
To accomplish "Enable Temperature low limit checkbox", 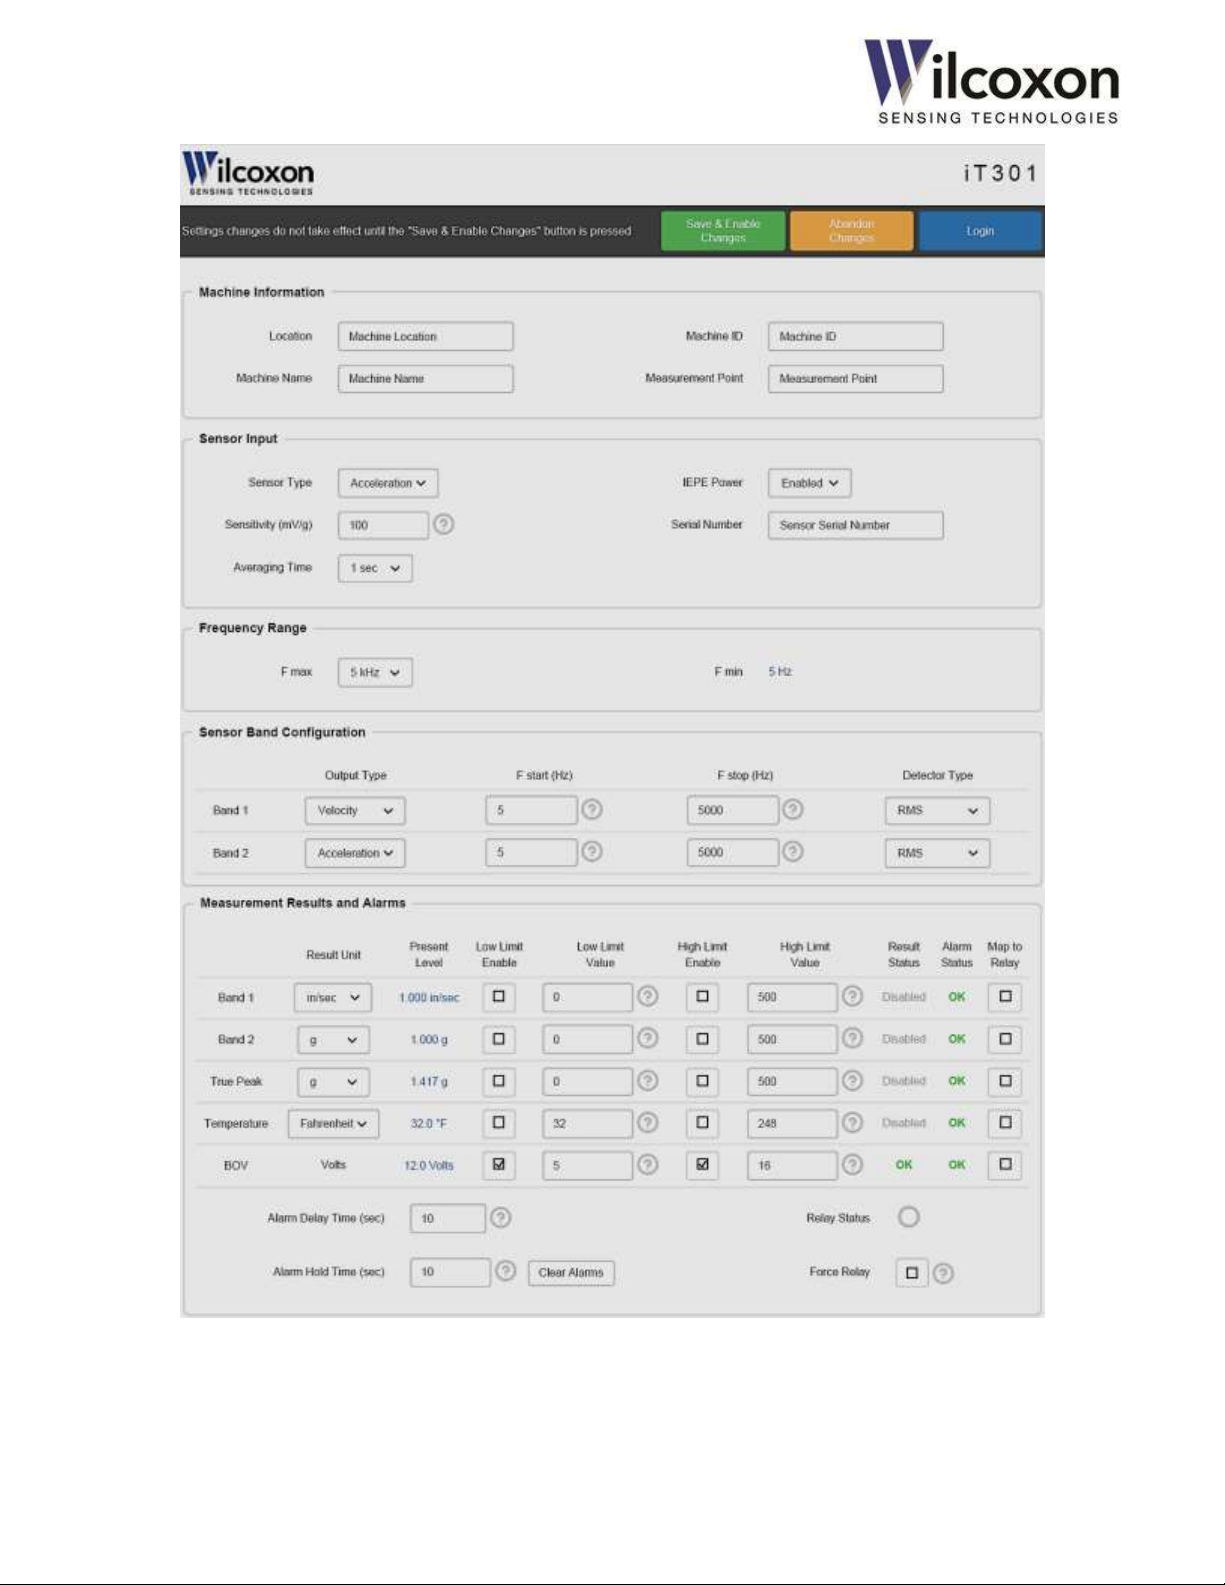I will [499, 1123].
